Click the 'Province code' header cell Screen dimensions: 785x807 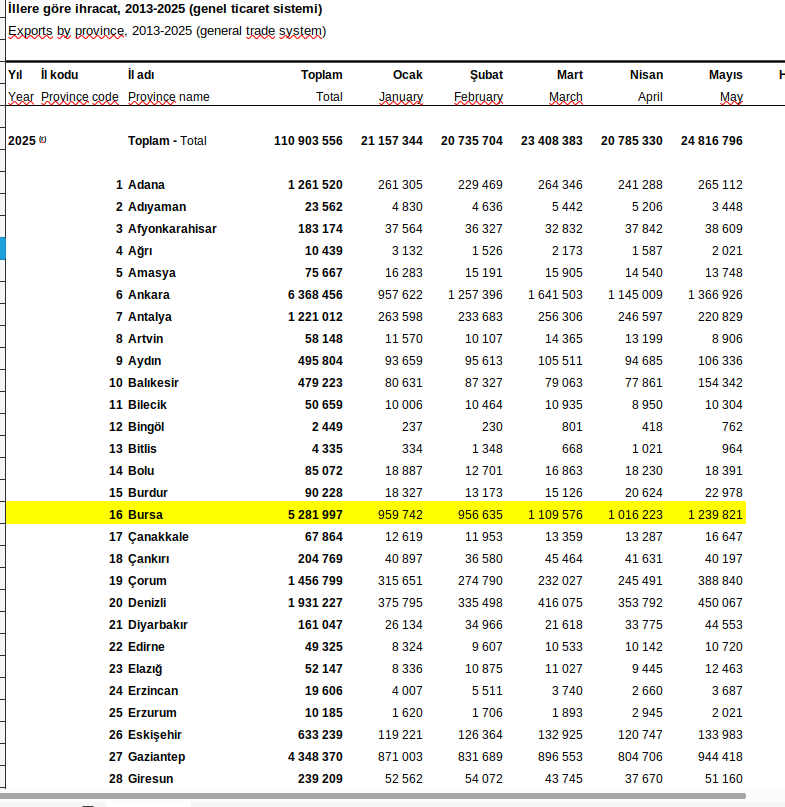click(80, 97)
